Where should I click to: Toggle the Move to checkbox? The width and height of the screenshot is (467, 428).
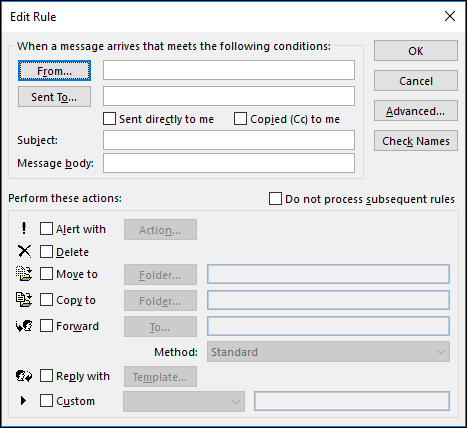(x=46, y=274)
